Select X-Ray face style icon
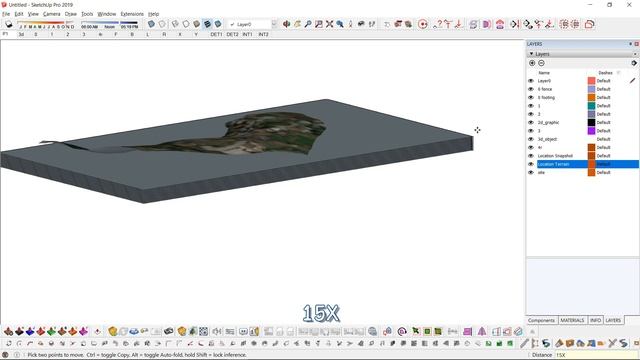 tap(151, 24)
